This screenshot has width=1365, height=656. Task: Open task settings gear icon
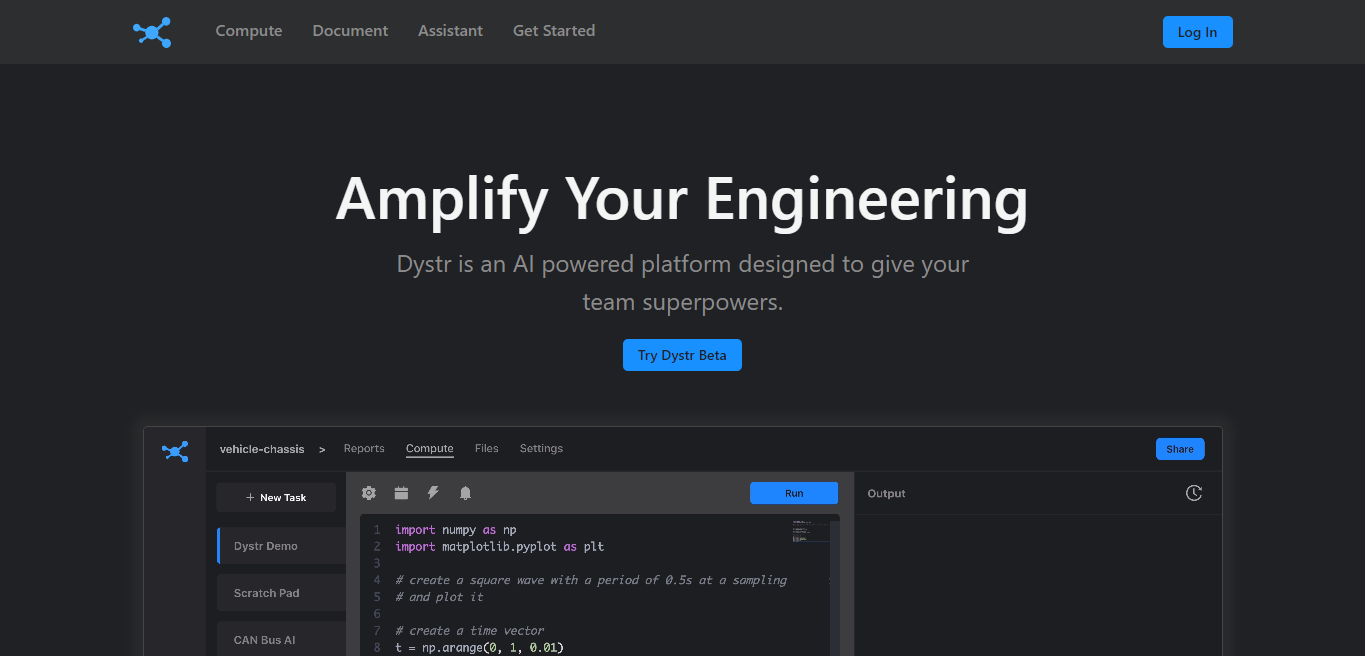pos(369,493)
